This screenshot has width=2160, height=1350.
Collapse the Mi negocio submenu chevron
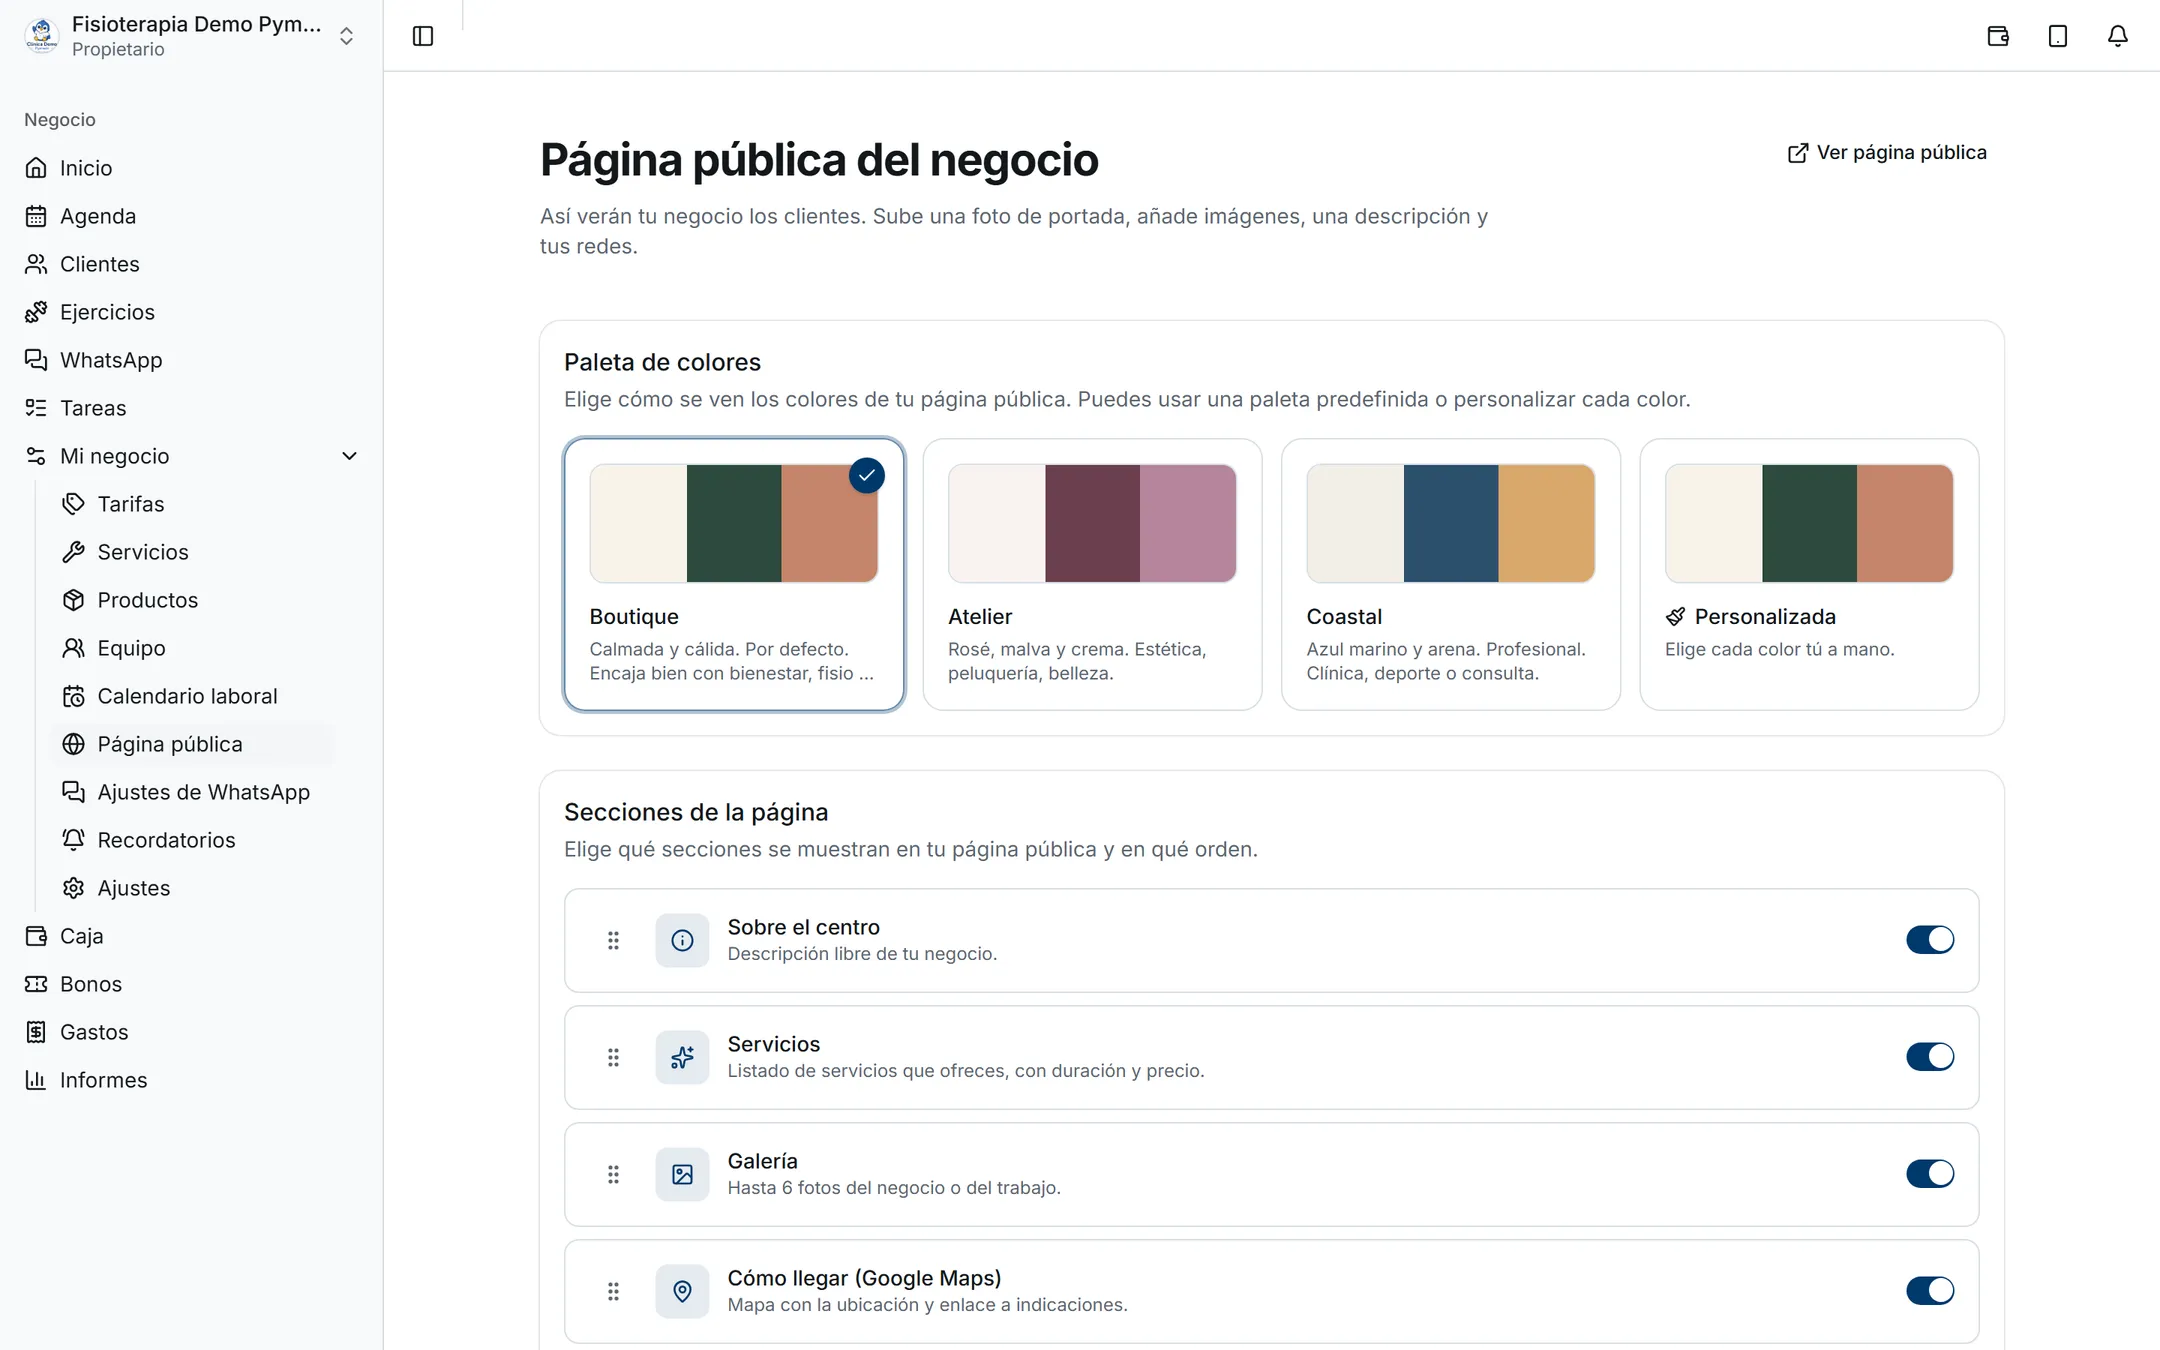[349, 456]
